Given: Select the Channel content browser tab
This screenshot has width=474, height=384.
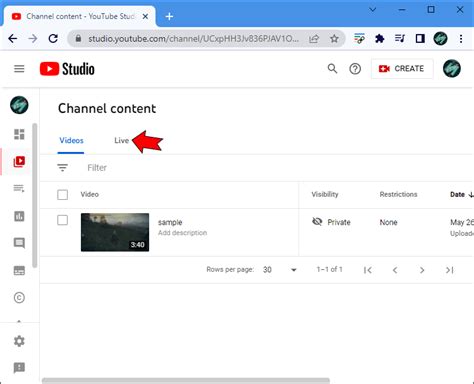Looking at the screenshot, I should (x=79, y=16).
